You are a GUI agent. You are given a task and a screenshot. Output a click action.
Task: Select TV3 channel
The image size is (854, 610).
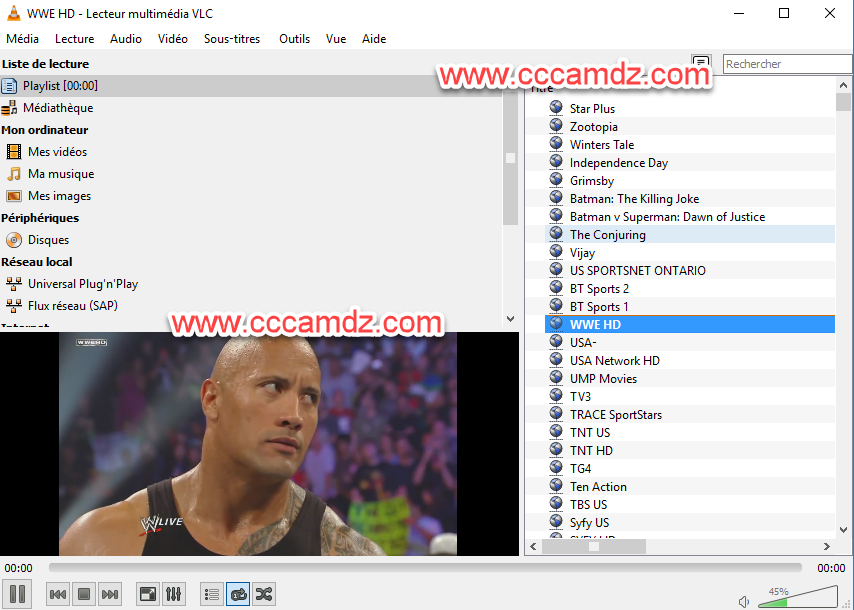click(x=690, y=396)
